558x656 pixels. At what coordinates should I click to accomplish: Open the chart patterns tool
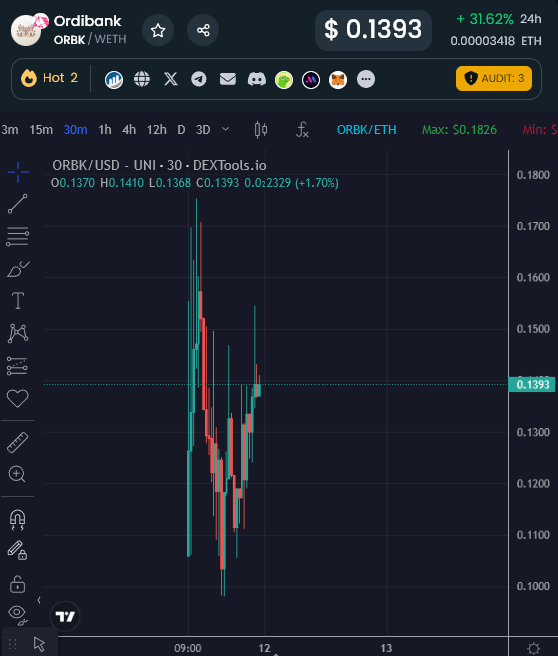point(18,333)
